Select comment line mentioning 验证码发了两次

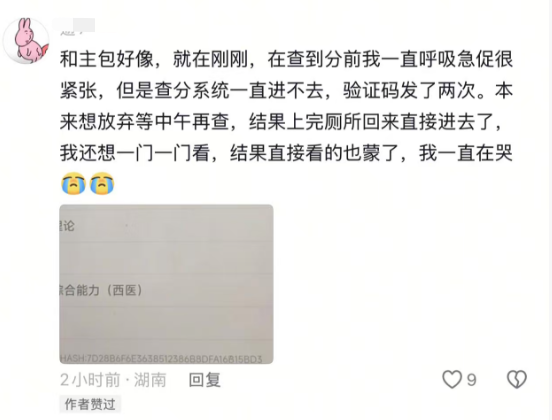[x=286, y=90]
